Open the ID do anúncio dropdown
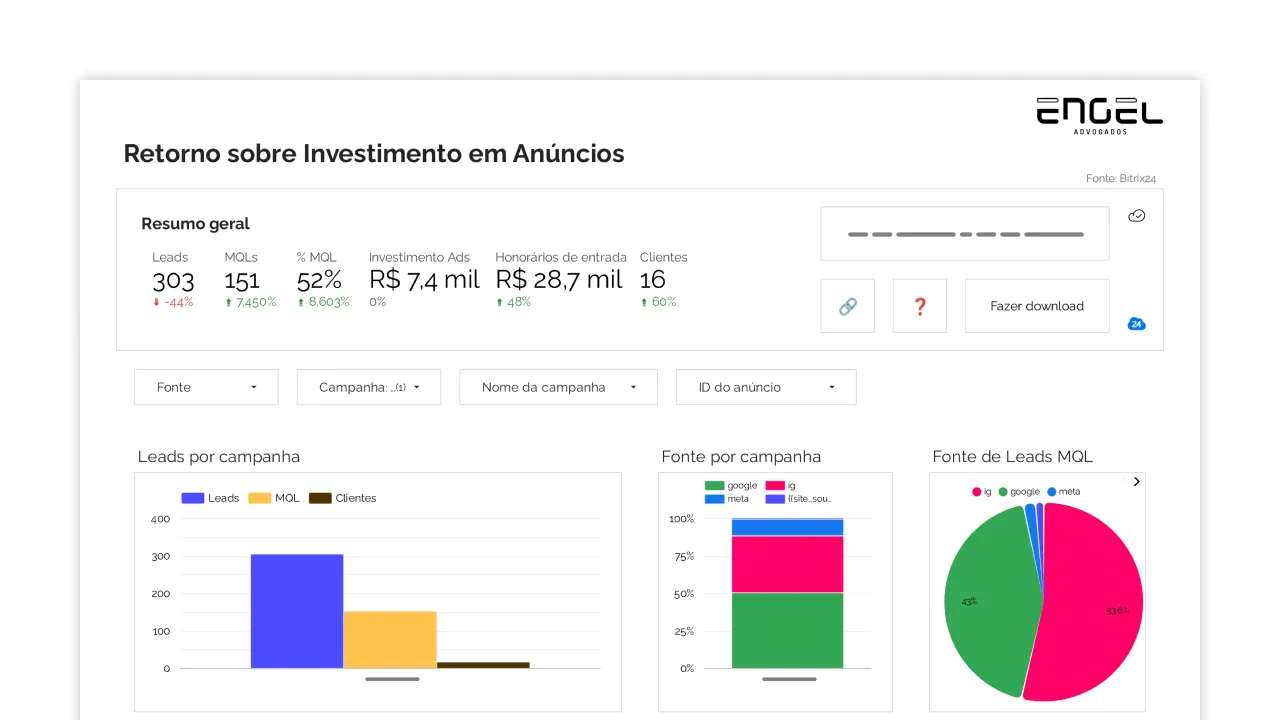 click(x=765, y=387)
